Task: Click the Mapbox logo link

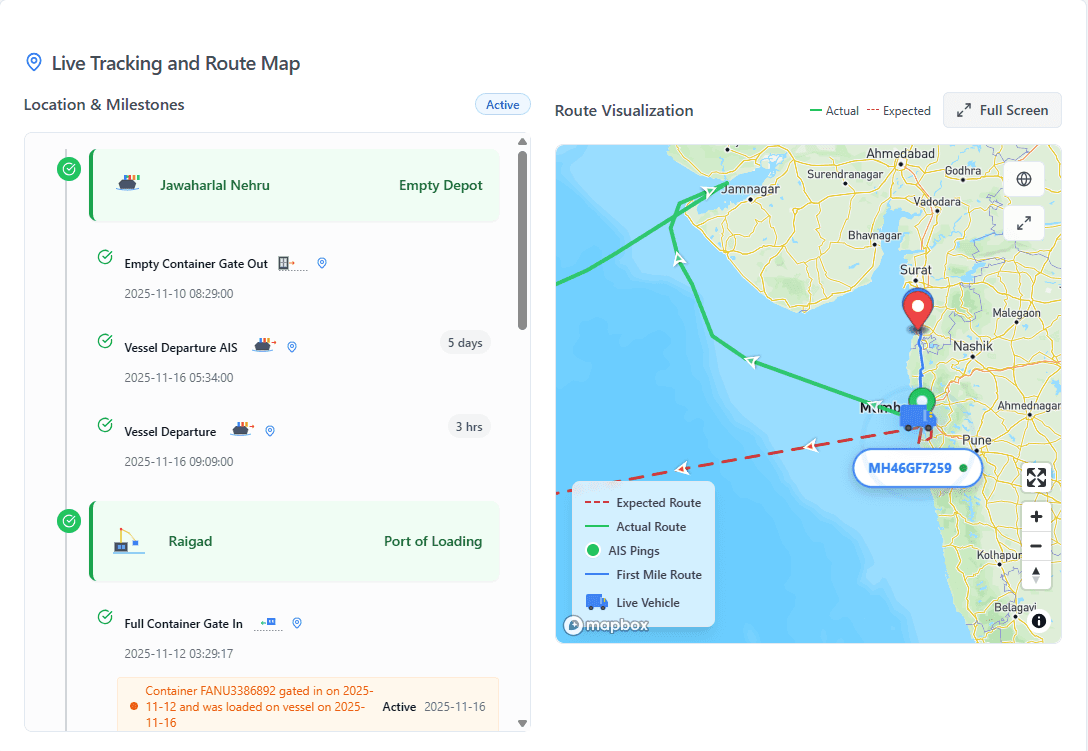Action: pyautogui.click(x=606, y=625)
